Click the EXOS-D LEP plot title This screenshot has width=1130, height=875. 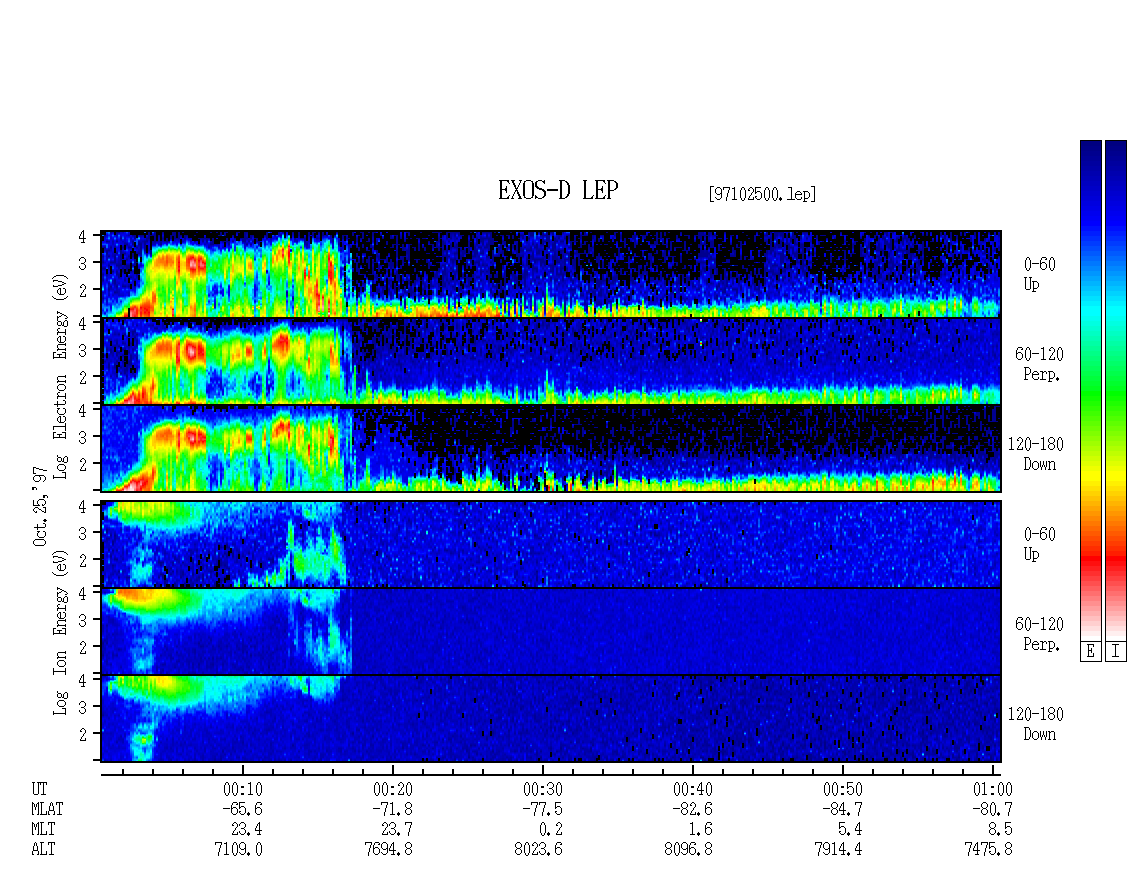tap(558, 190)
